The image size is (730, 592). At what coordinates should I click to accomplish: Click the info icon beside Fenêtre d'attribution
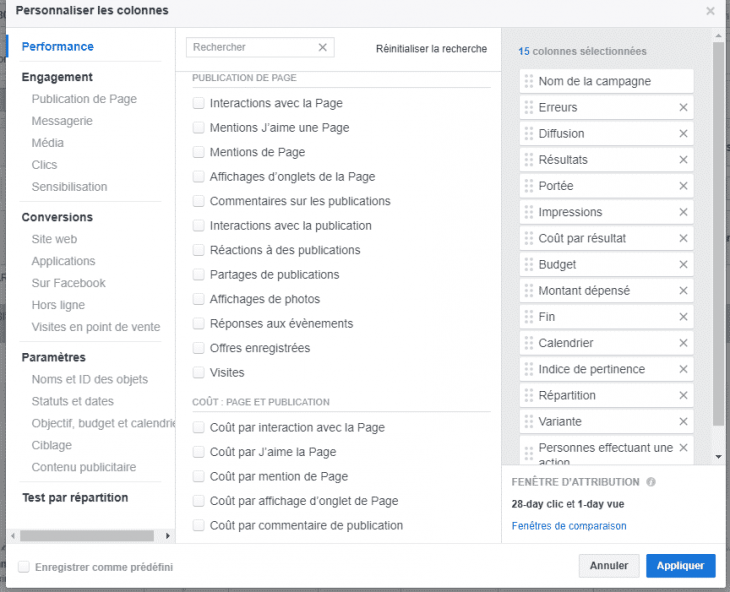[x=651, y=482]
